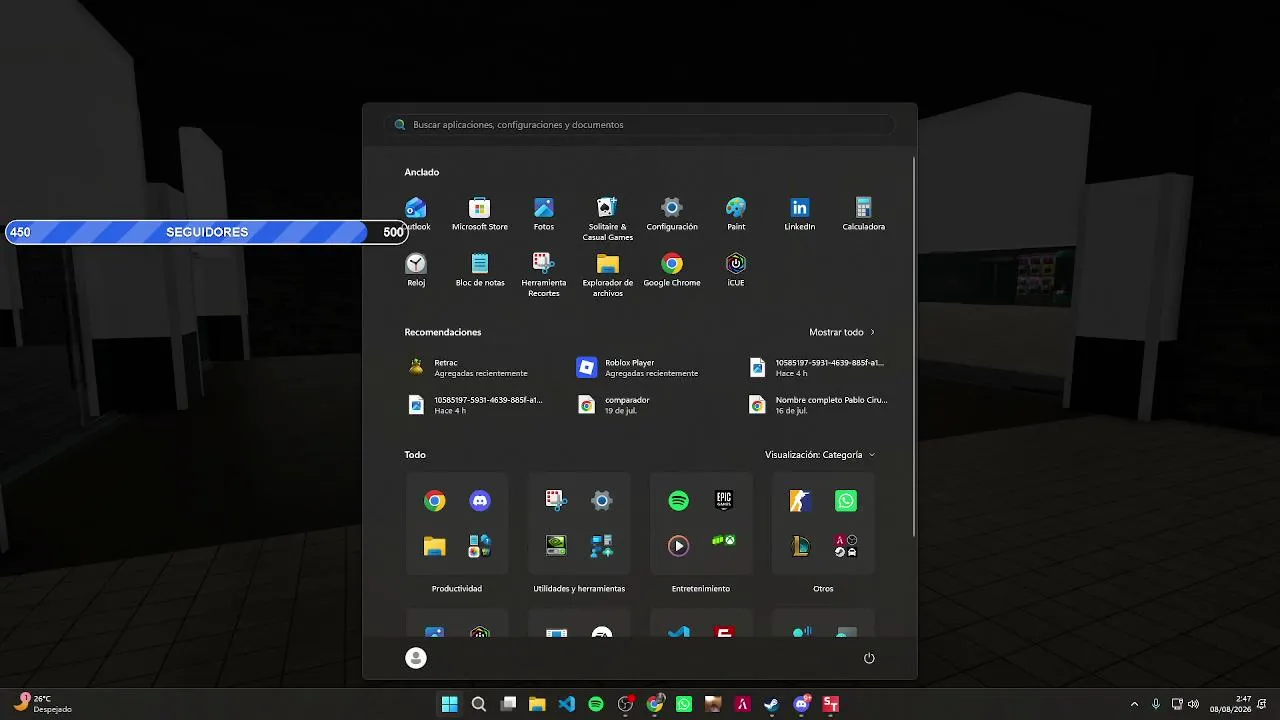Open Microsoft Store from pinned apps
This screenshot has height=720, width=1280.
480,213
